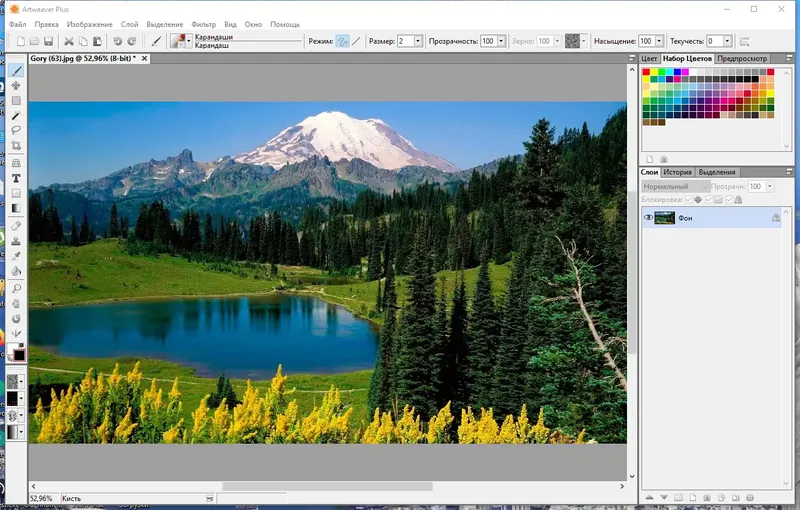The image size is (800, 510).
Task: Choose the Gradient tool in the toolbox
Action: click(x=16, y=208)
